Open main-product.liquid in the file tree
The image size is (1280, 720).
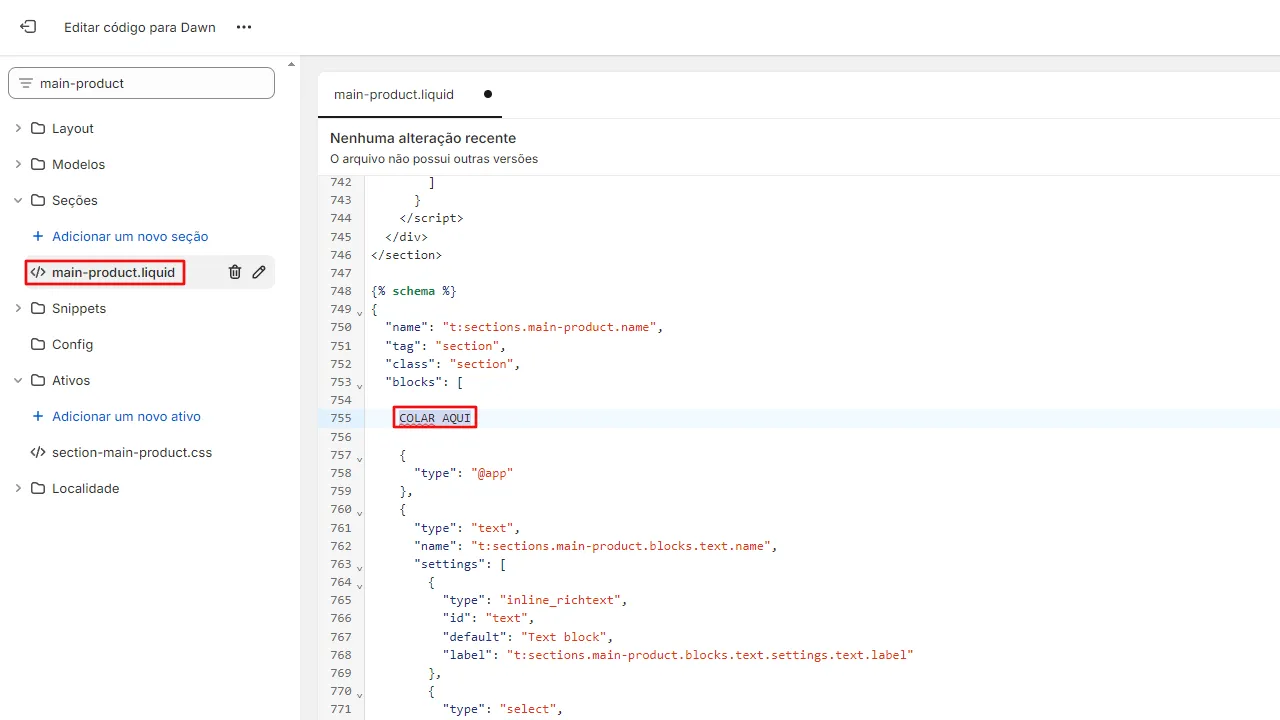(113, 272)
